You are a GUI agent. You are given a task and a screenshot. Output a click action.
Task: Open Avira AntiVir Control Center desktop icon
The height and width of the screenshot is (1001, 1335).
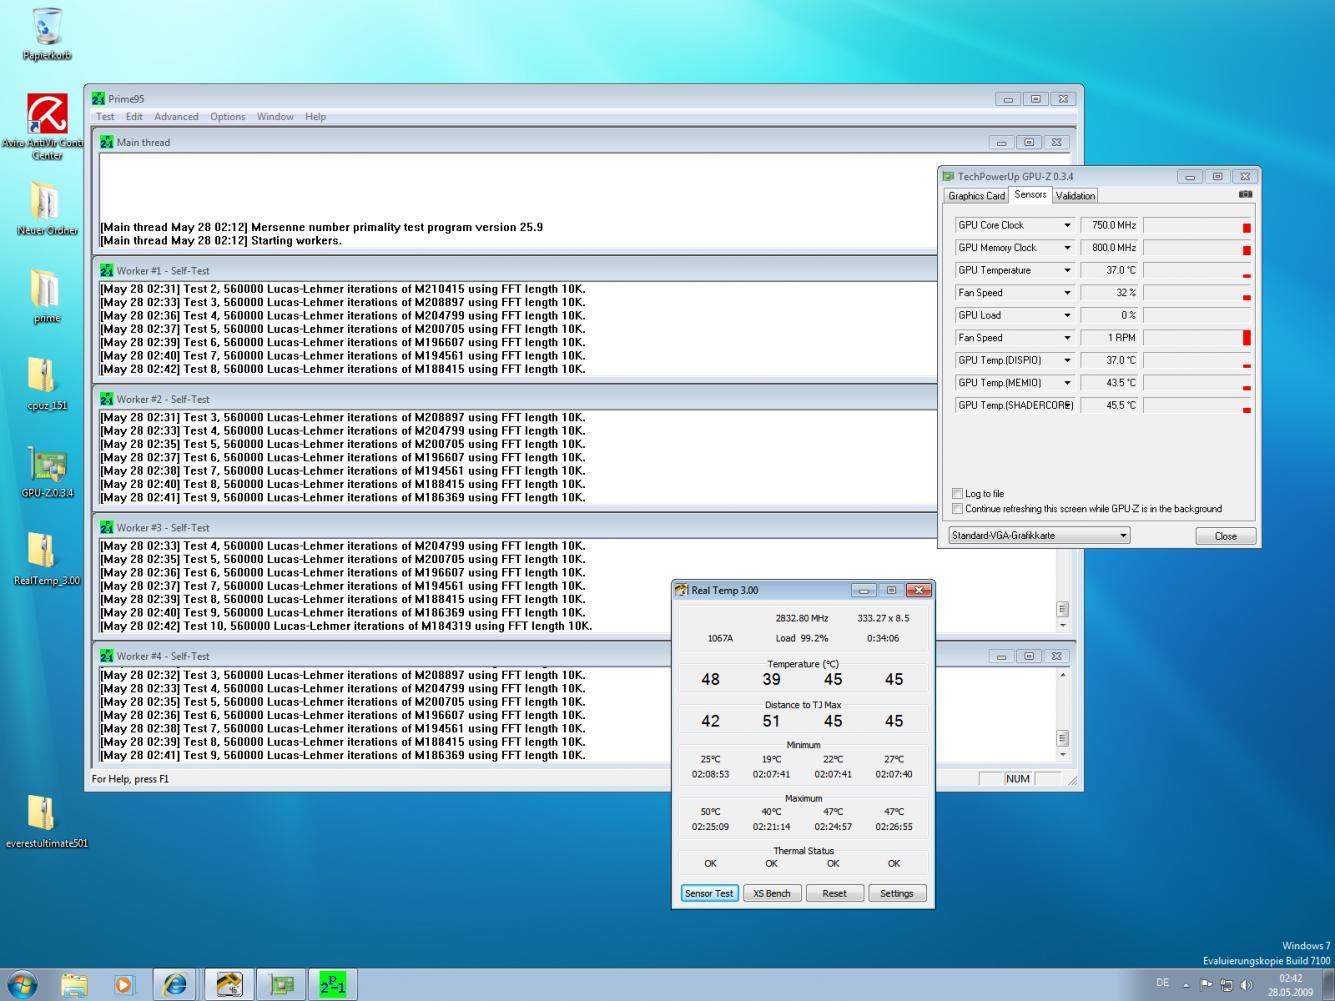coord(46,116)
